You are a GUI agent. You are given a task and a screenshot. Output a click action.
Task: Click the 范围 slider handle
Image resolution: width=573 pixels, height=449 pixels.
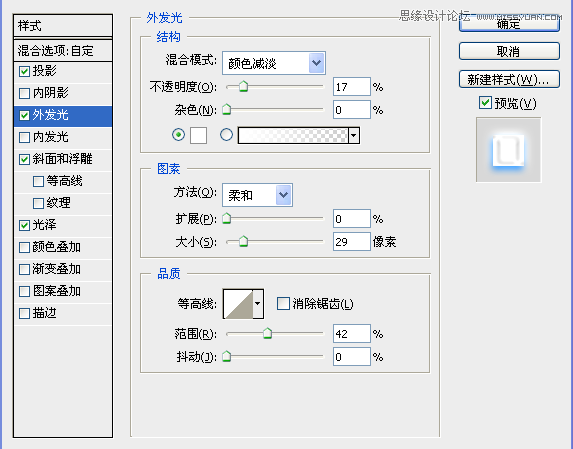[x=267, y=334]
